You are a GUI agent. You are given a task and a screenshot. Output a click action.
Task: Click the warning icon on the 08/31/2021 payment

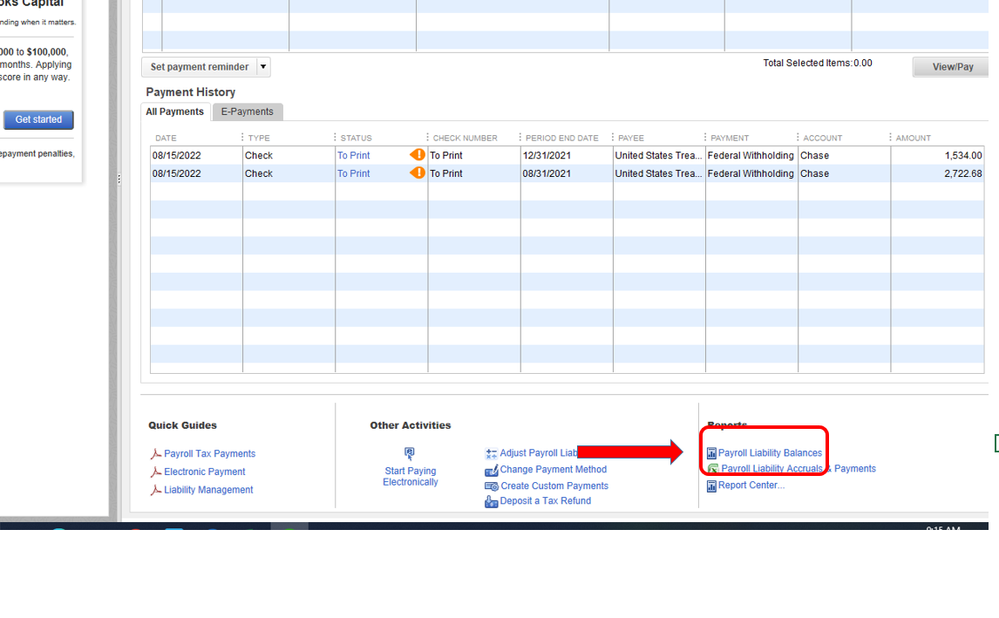tap(417, 173)
